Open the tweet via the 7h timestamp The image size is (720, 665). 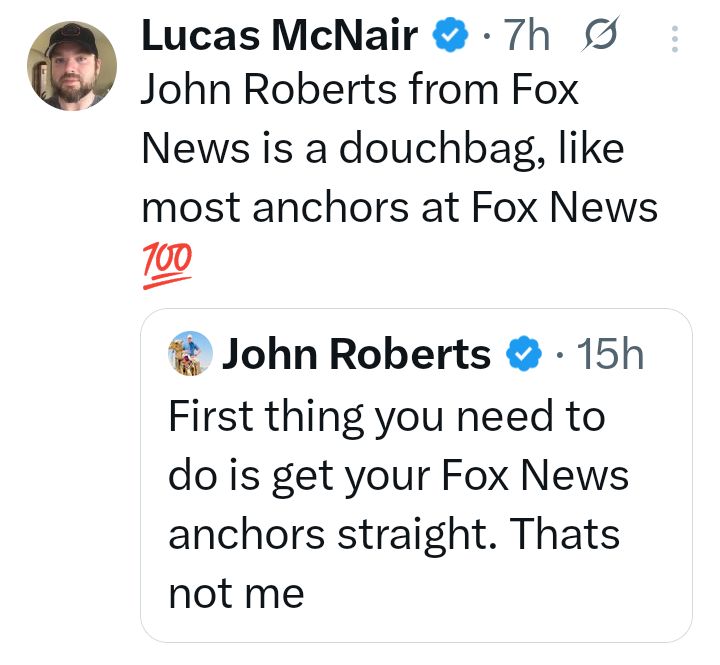point(525,38)
